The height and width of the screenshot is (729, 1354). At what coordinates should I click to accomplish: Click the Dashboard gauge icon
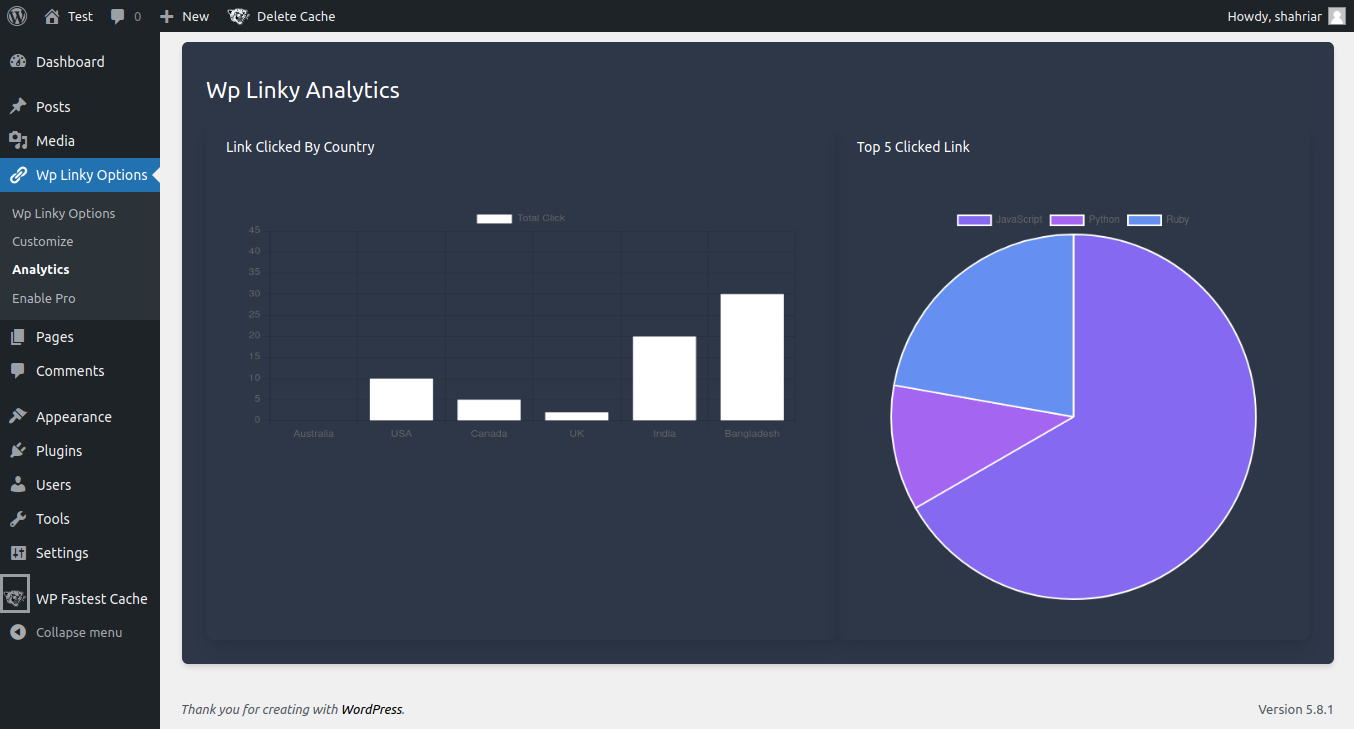[18, 62]
